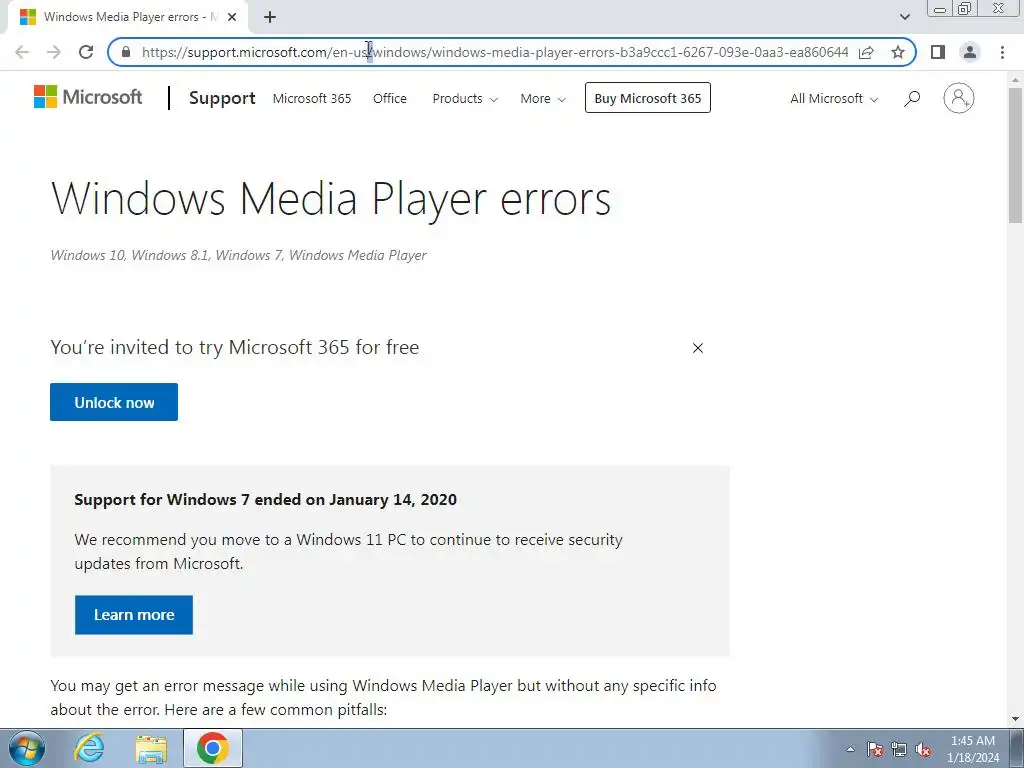Open tab search chevron in title bar

pos(904,17)
